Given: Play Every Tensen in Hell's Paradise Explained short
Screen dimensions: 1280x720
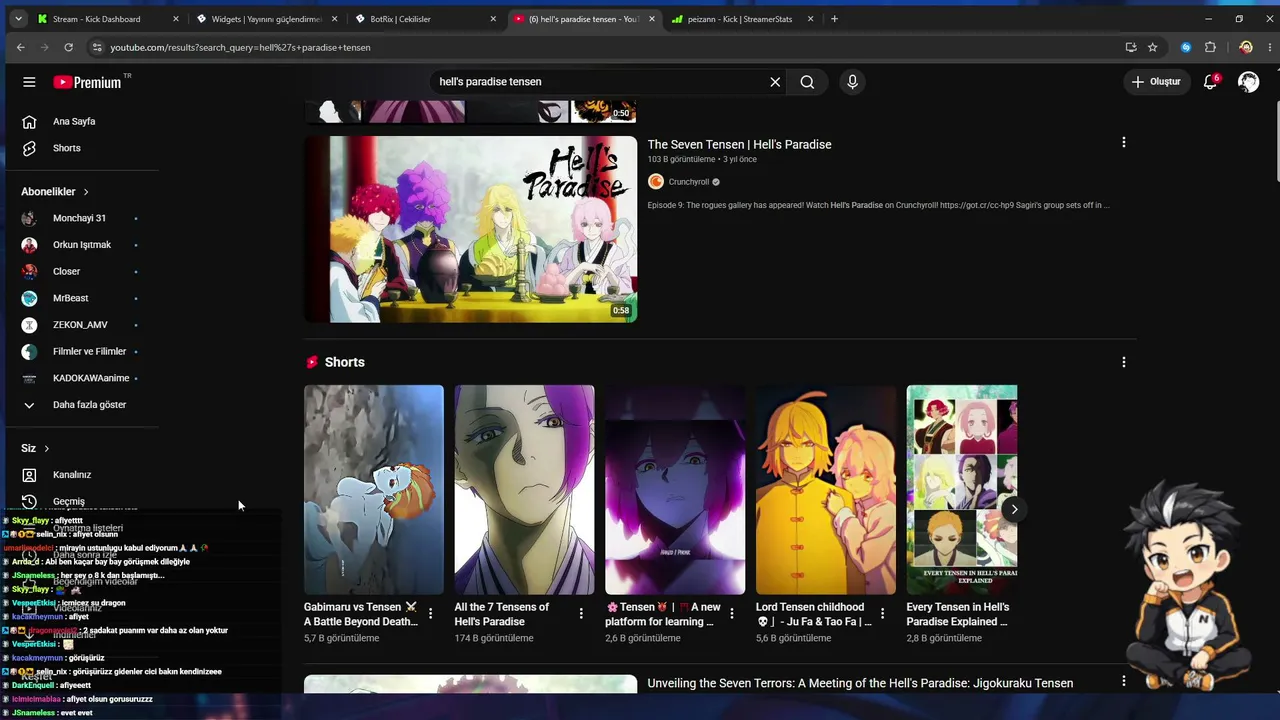Looking at the screenshot, I should pos(962,490).
